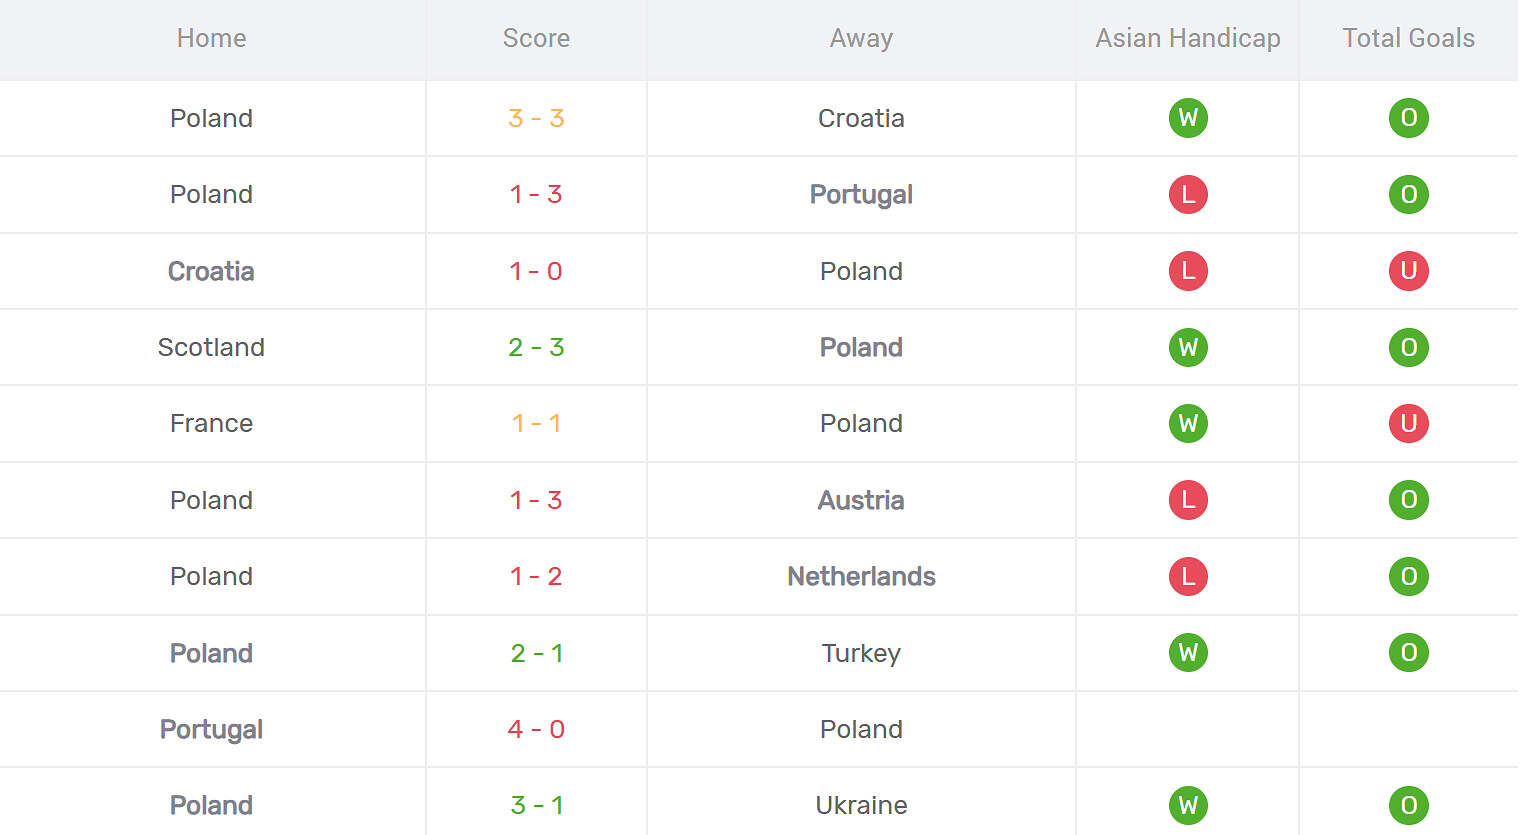Open the 4 - 0 Portugal vs Poland score
This screenshot has width=1521, height=835.
(x=536, y=729)
